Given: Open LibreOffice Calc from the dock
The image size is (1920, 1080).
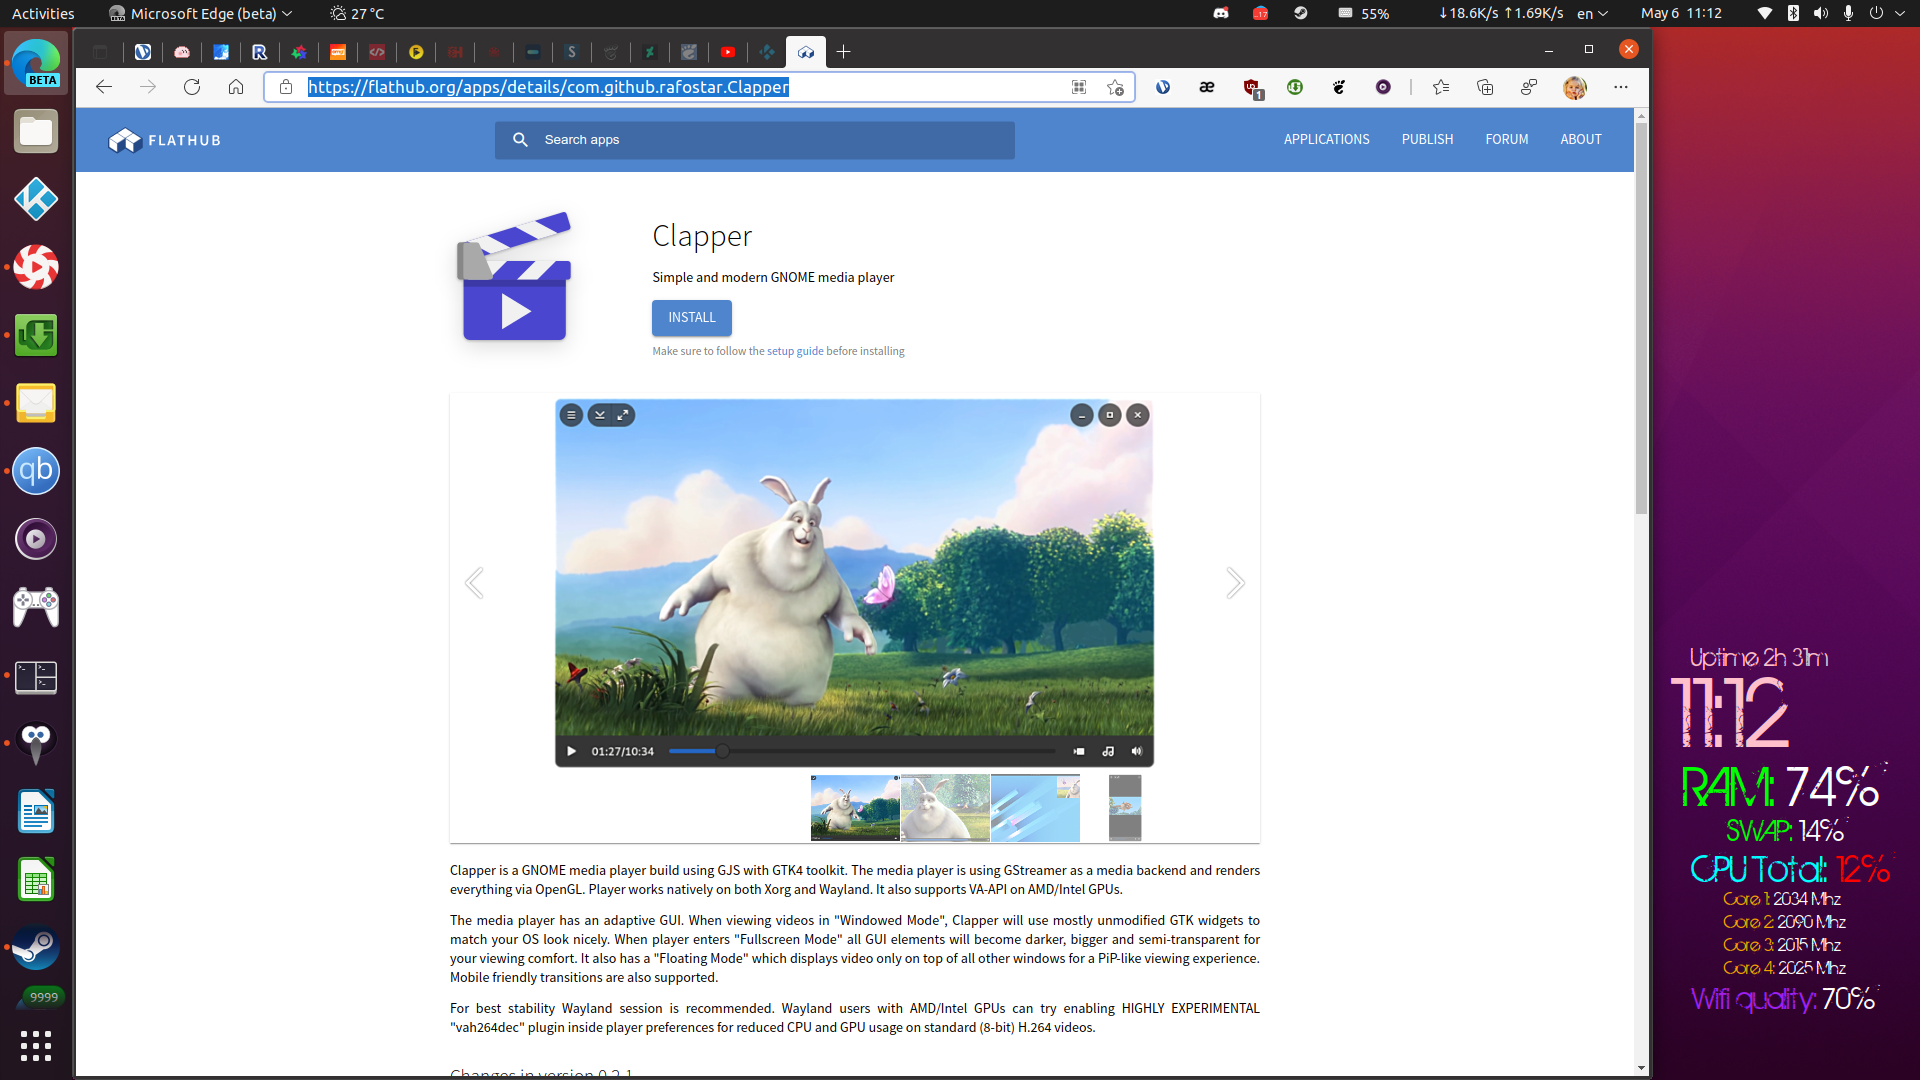Looking at the screenshot, I should coord(36,879).
